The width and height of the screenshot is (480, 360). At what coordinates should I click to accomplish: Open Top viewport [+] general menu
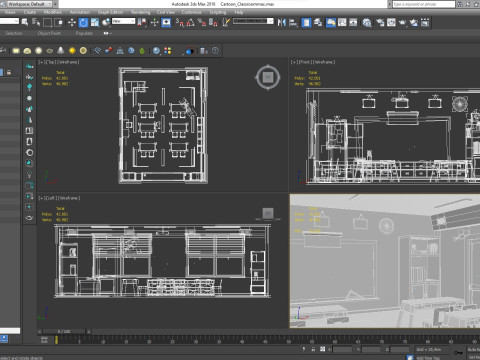42,62
